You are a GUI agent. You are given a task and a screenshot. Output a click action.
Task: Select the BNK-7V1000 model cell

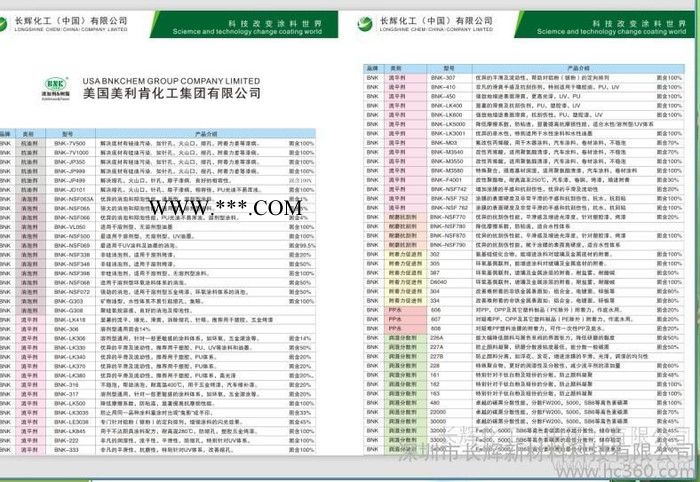pos(71,153)
